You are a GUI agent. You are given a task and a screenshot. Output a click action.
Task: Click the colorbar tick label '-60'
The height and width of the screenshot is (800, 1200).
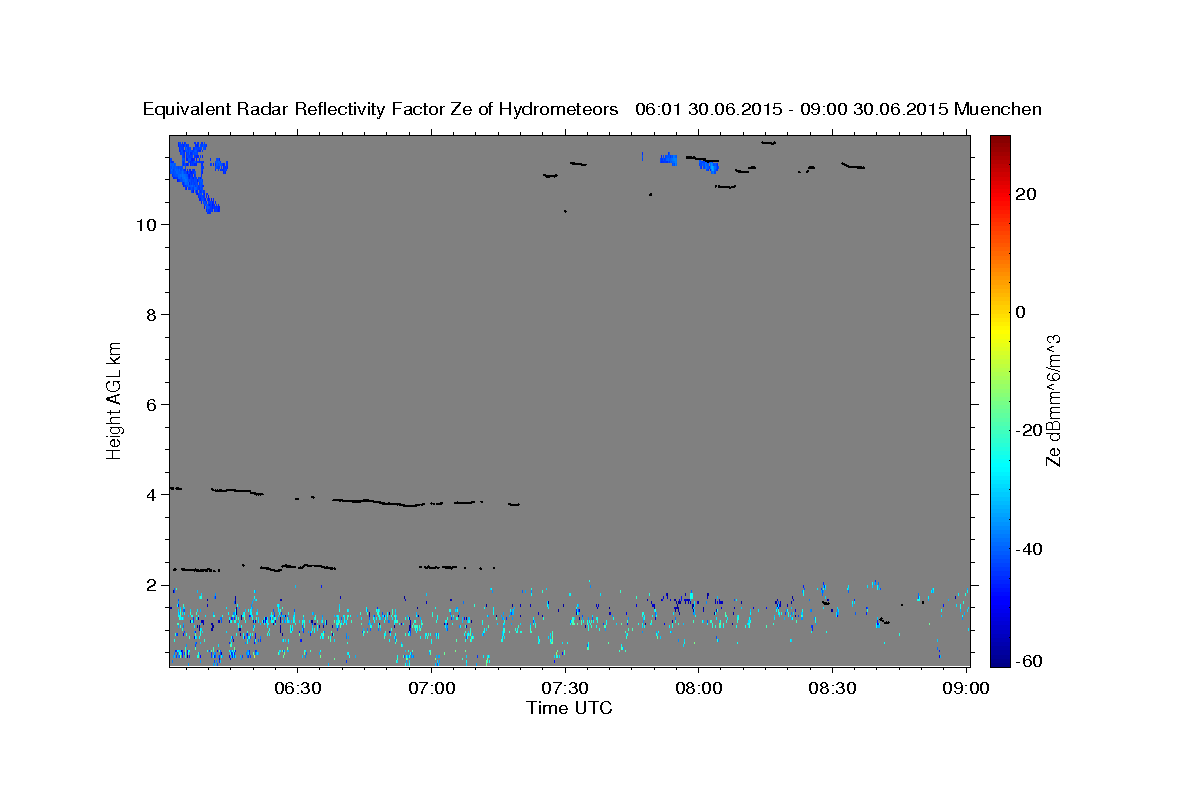click(x=1029, y=661)
